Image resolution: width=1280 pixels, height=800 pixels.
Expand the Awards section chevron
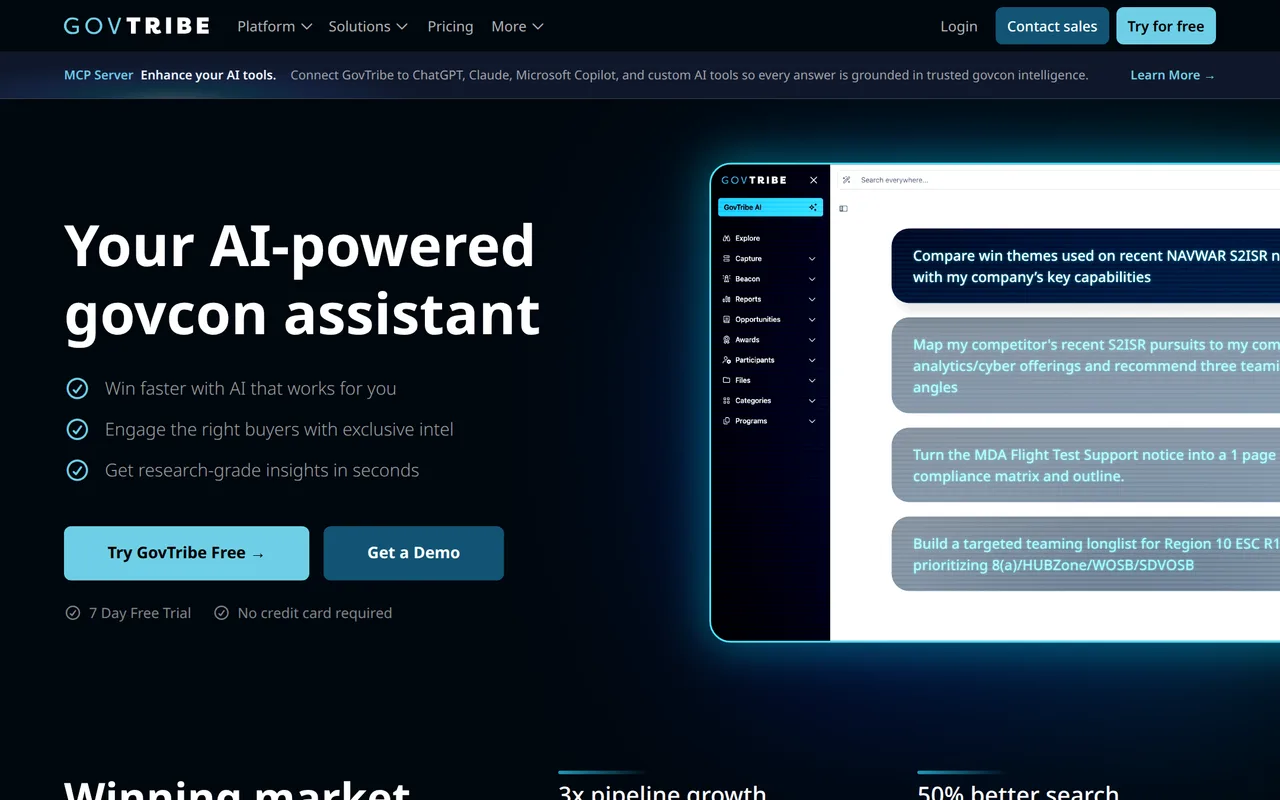click(812, 340)
